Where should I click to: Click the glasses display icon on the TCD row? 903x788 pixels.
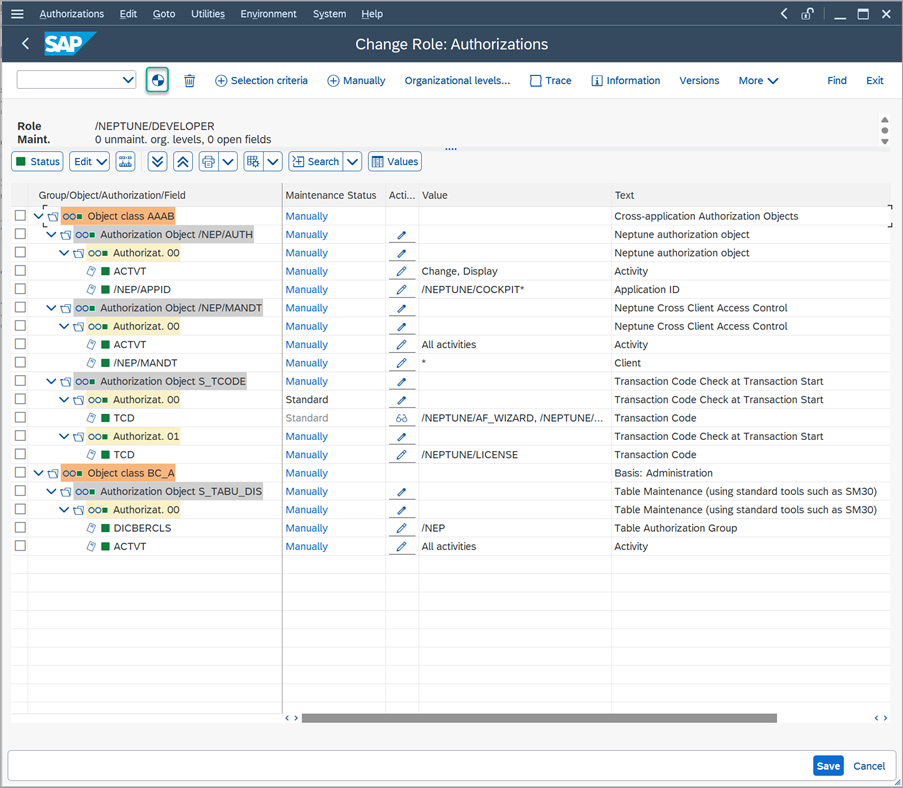click(402, 417)
